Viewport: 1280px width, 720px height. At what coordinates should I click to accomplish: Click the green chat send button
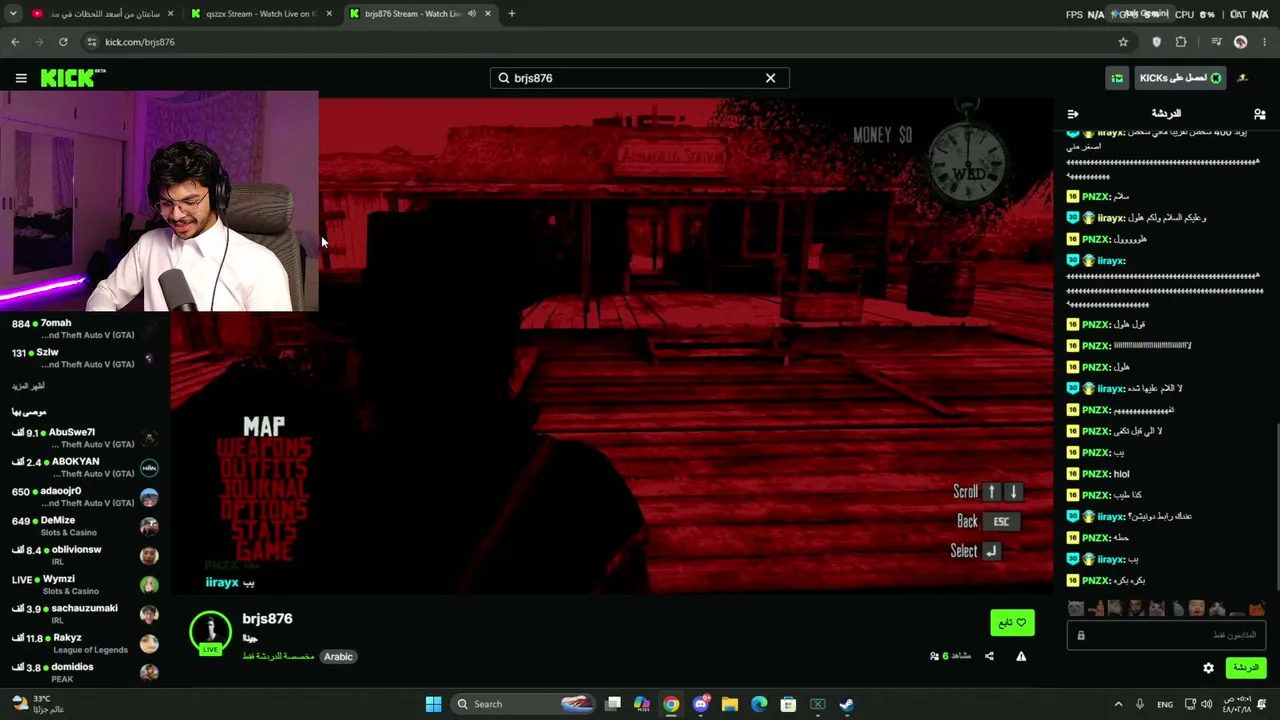click(x=1245, y=667)
